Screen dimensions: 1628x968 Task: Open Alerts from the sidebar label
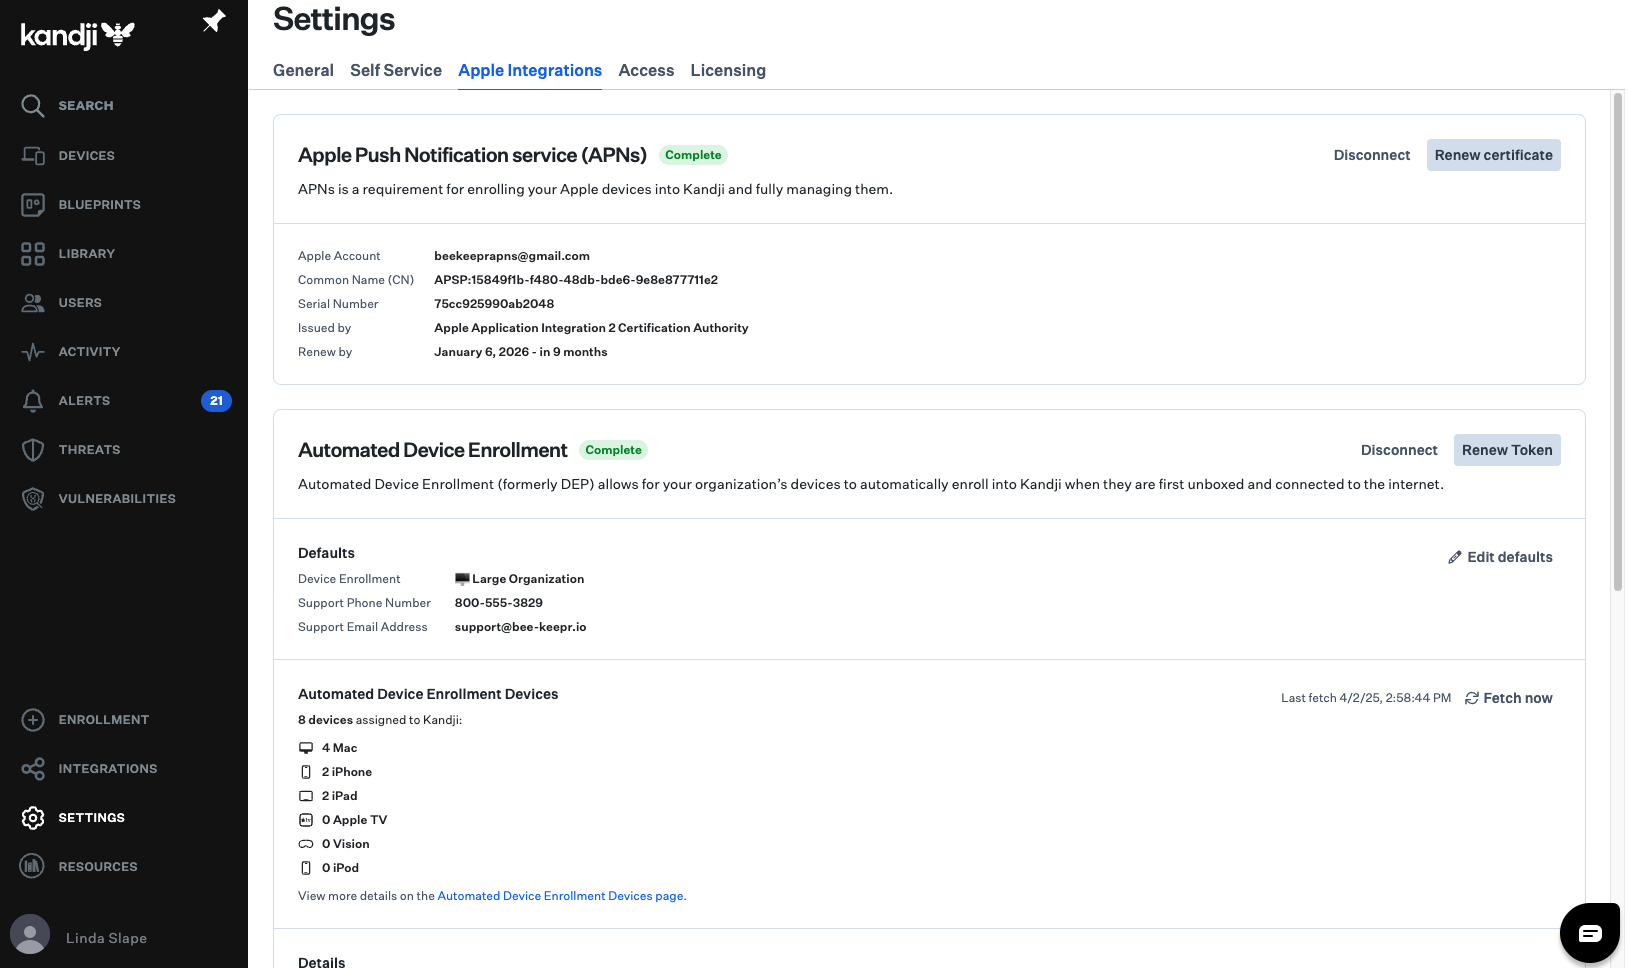(84, 401)
